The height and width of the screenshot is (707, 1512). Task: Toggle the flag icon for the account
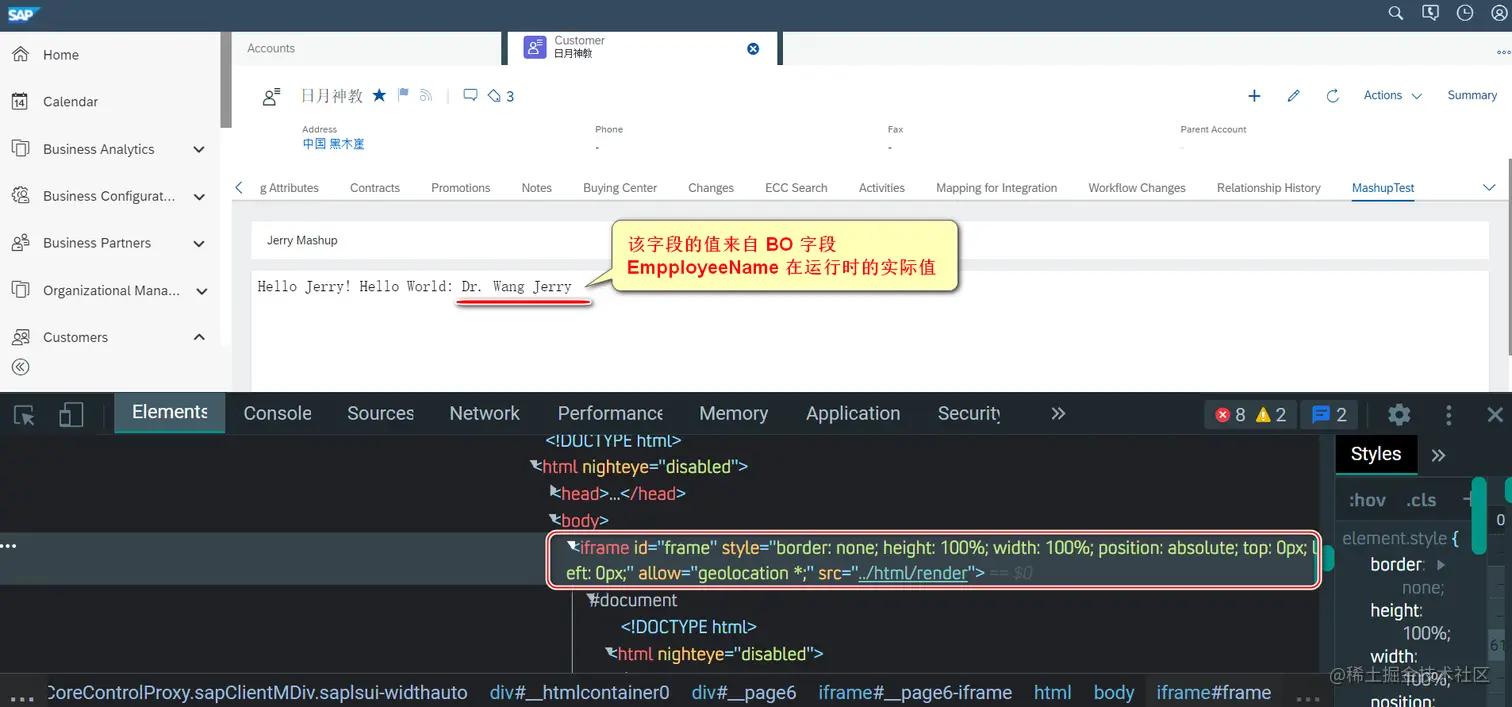(x=403, y=95)
